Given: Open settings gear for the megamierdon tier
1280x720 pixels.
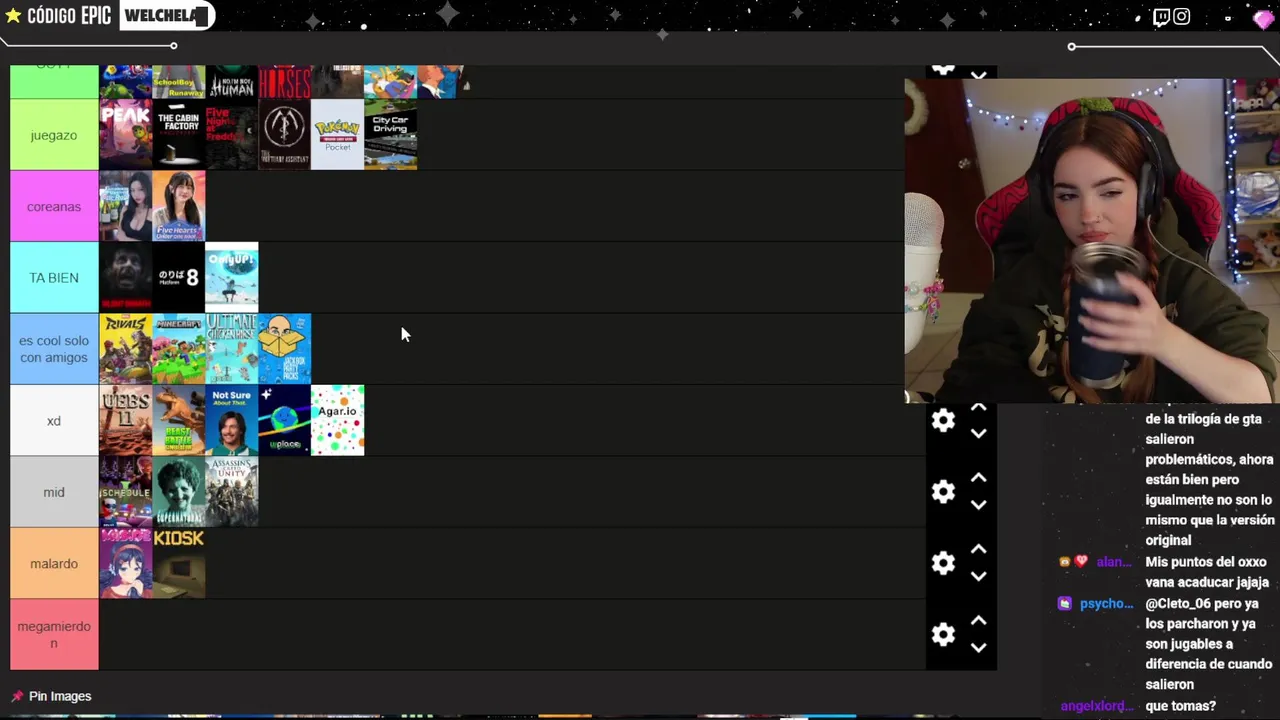Looking at the screenshot, I should [x=943, y=634].
